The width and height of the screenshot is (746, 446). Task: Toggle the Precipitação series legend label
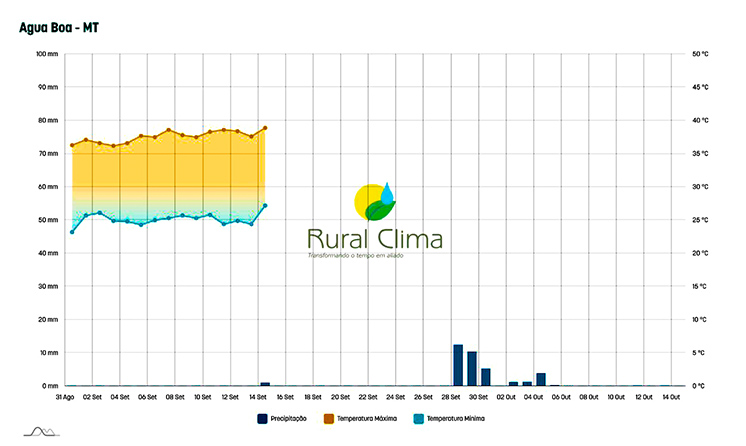pyautogui.click(x=289, y=418)
